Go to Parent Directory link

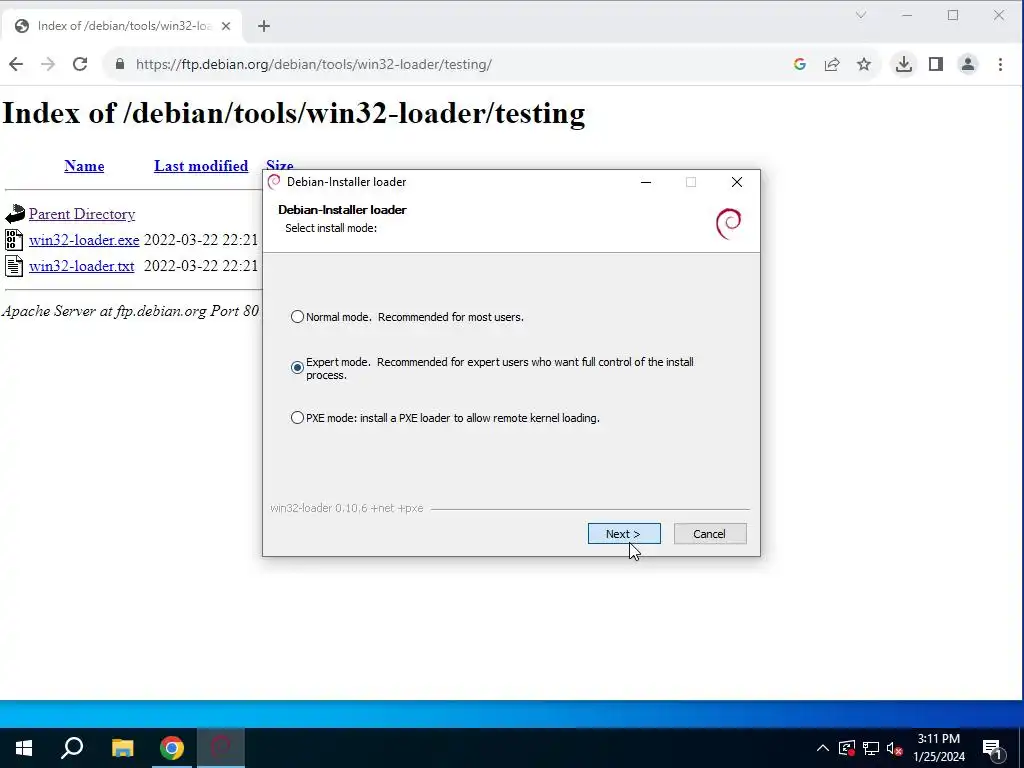(x=82, y=214)
